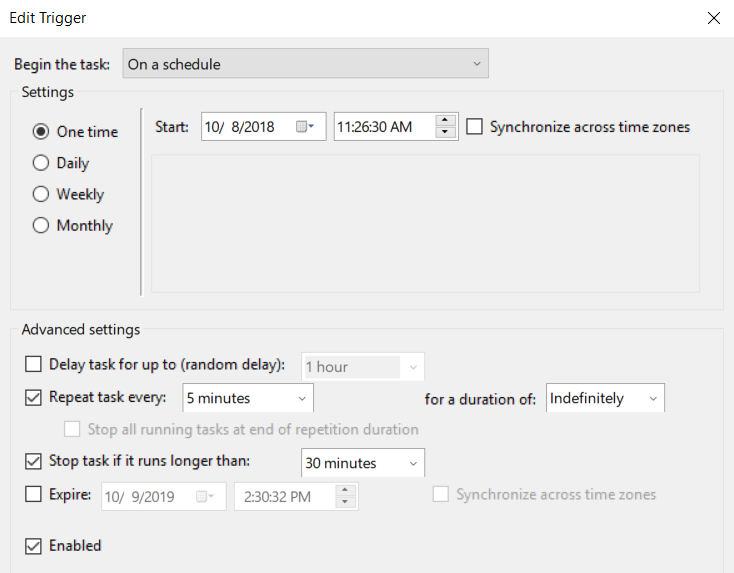Screen dimensions: 734x573
Task: Click the Advanced settings group label
Action: coord(81,330)
